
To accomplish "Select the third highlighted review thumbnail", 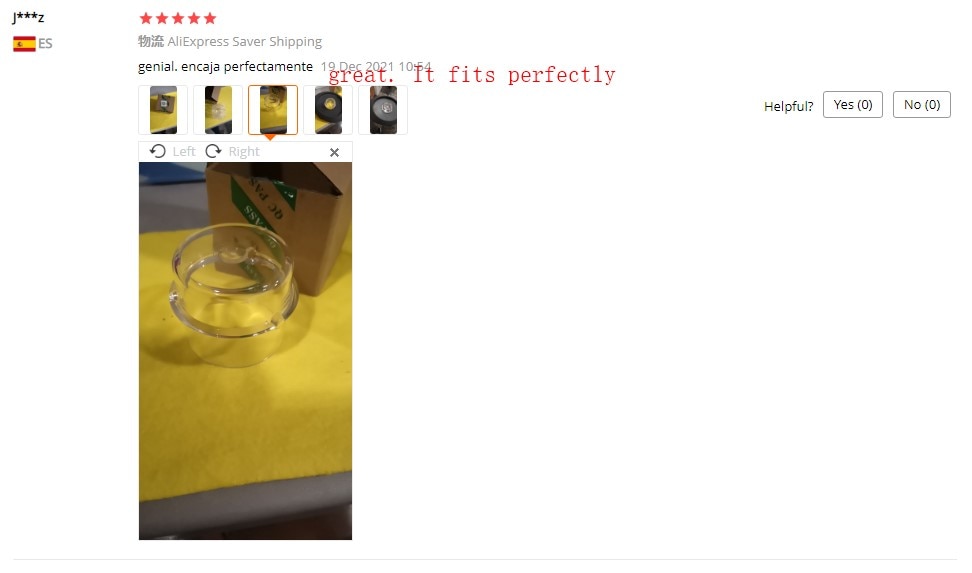I will tap(273, 110).
